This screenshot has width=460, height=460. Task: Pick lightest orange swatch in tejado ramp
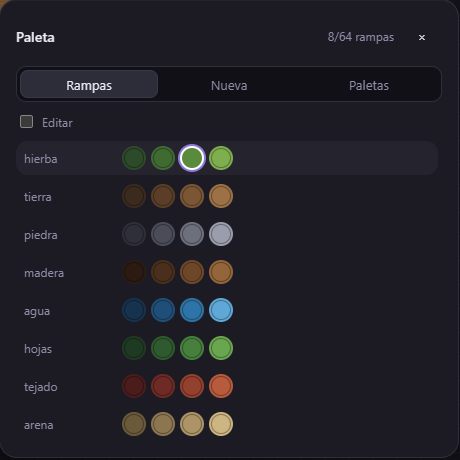tap(221, 386)
